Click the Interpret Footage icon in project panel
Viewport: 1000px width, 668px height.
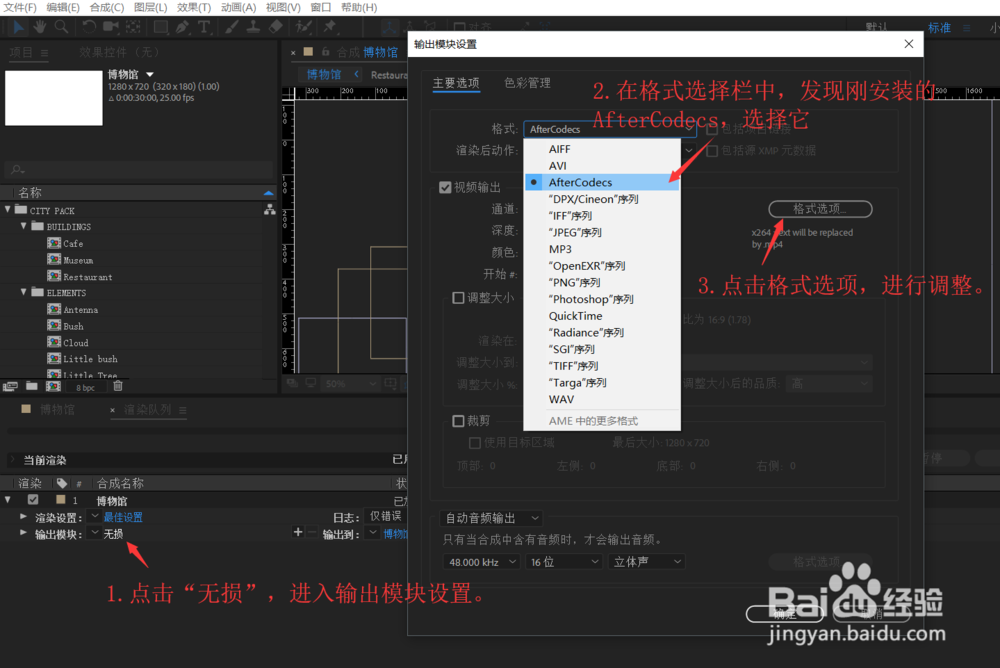coord(10,386)
